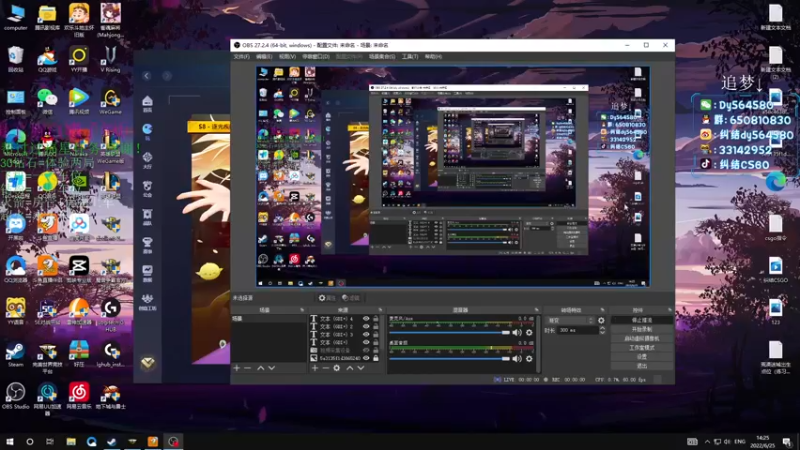Move scene up with arrow icon
The height and width of the screenshot is (450, 800).
(261, 368)
